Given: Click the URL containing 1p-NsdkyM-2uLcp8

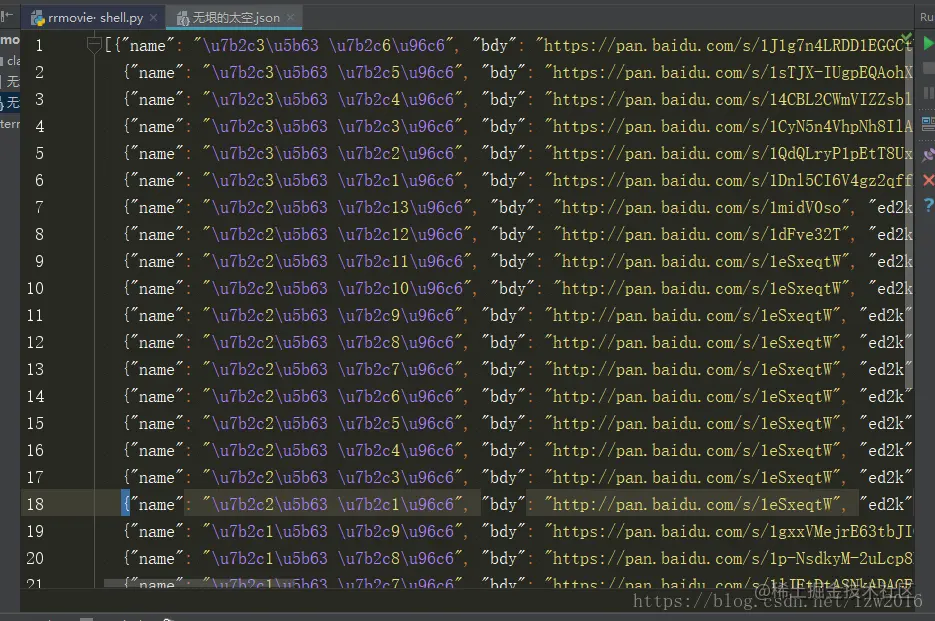Looking at the screenshot, I should coord(728,558).
